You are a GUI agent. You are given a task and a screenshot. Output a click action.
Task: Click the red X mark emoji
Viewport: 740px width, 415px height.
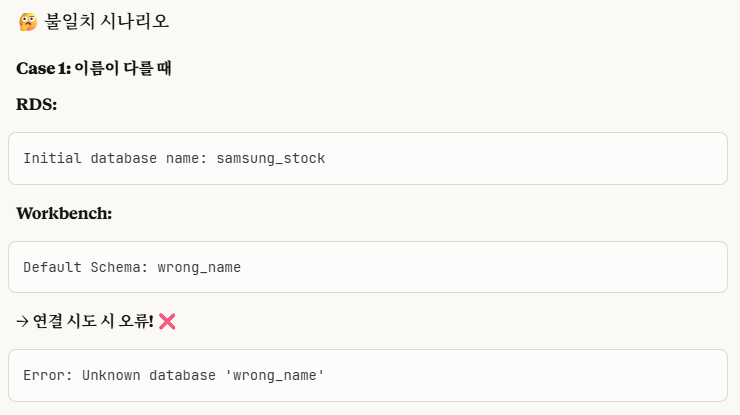coord(167,322)
